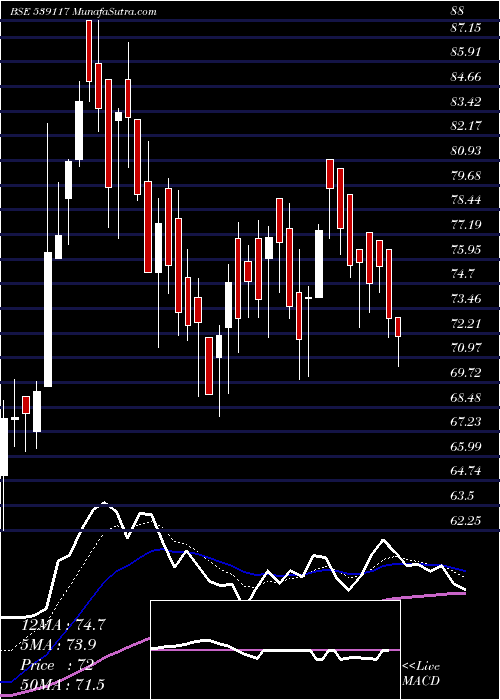The image size is (500, 700).
Task: Click the 68.48 price axis label
Action: click(x=466, y=397)
